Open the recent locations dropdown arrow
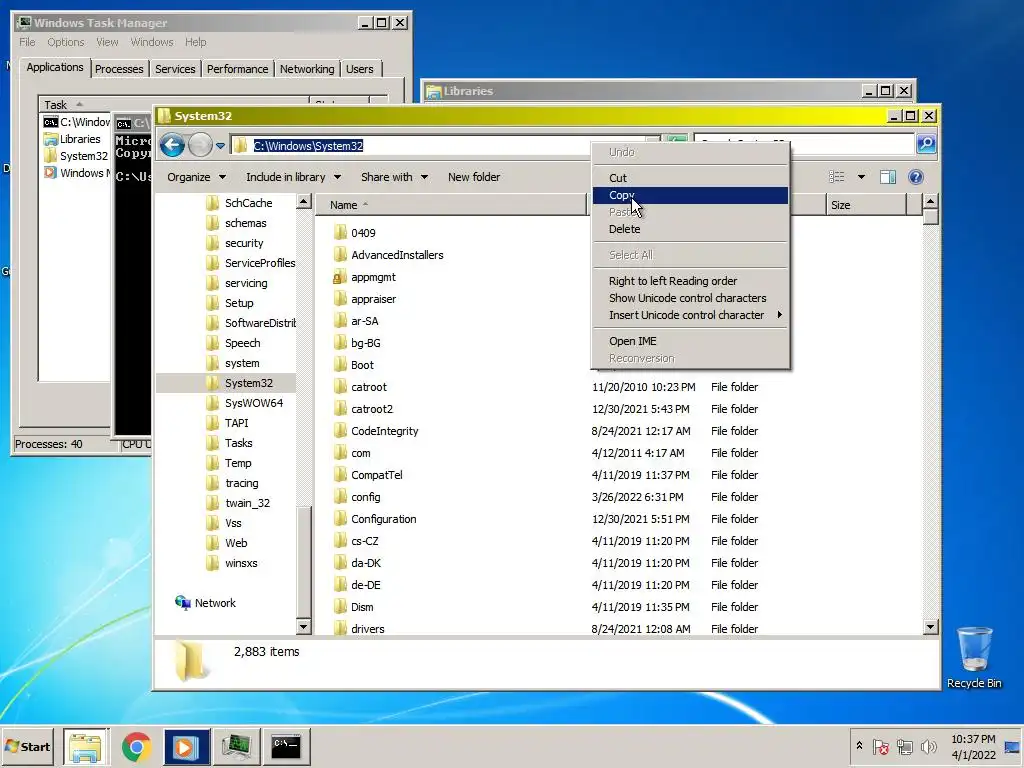Viewport: 1024px width, 768px height. [x=221, y=146]
